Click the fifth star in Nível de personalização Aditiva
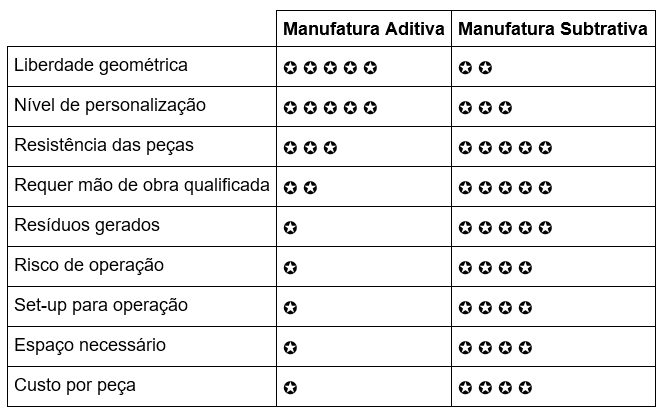The height and width of the screenshot is (414, 665). [x=370, y=108]
